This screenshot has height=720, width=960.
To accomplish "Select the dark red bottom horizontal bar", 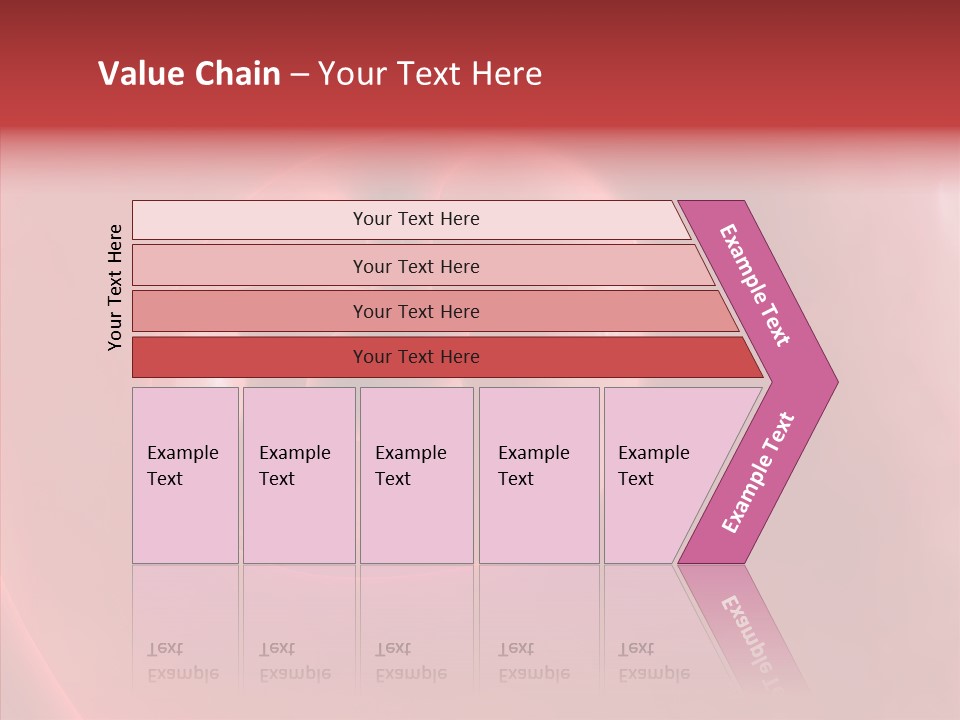I will [415, 357].
